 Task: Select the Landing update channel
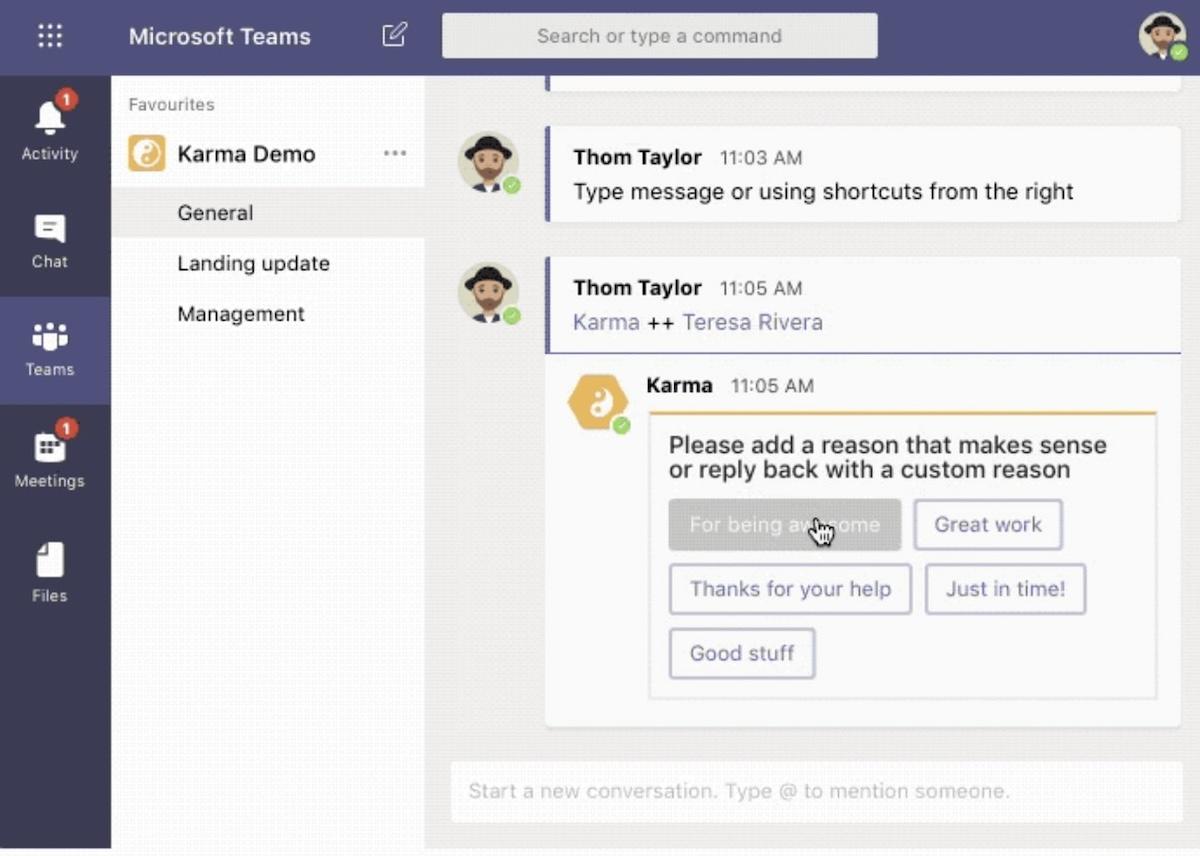253,263
